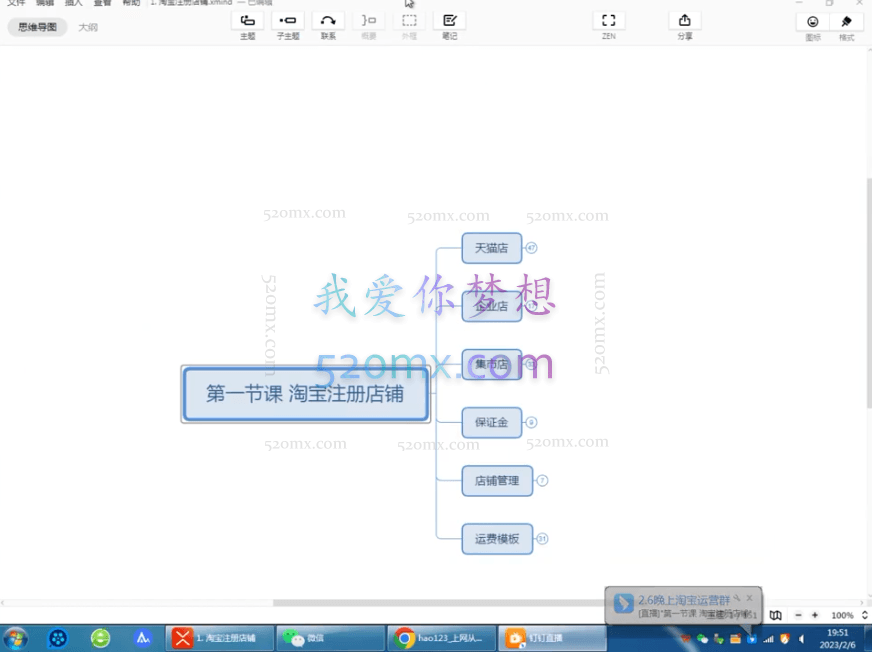Open the 文件 menu
Viewport: 872px width, 652px height.
[x=16, y=3]
